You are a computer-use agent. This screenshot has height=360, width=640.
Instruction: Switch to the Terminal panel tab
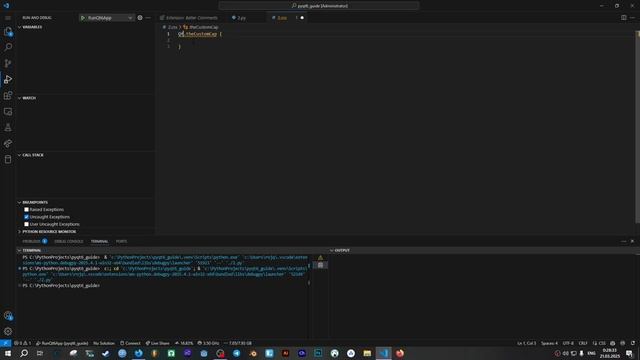(99, 241)
